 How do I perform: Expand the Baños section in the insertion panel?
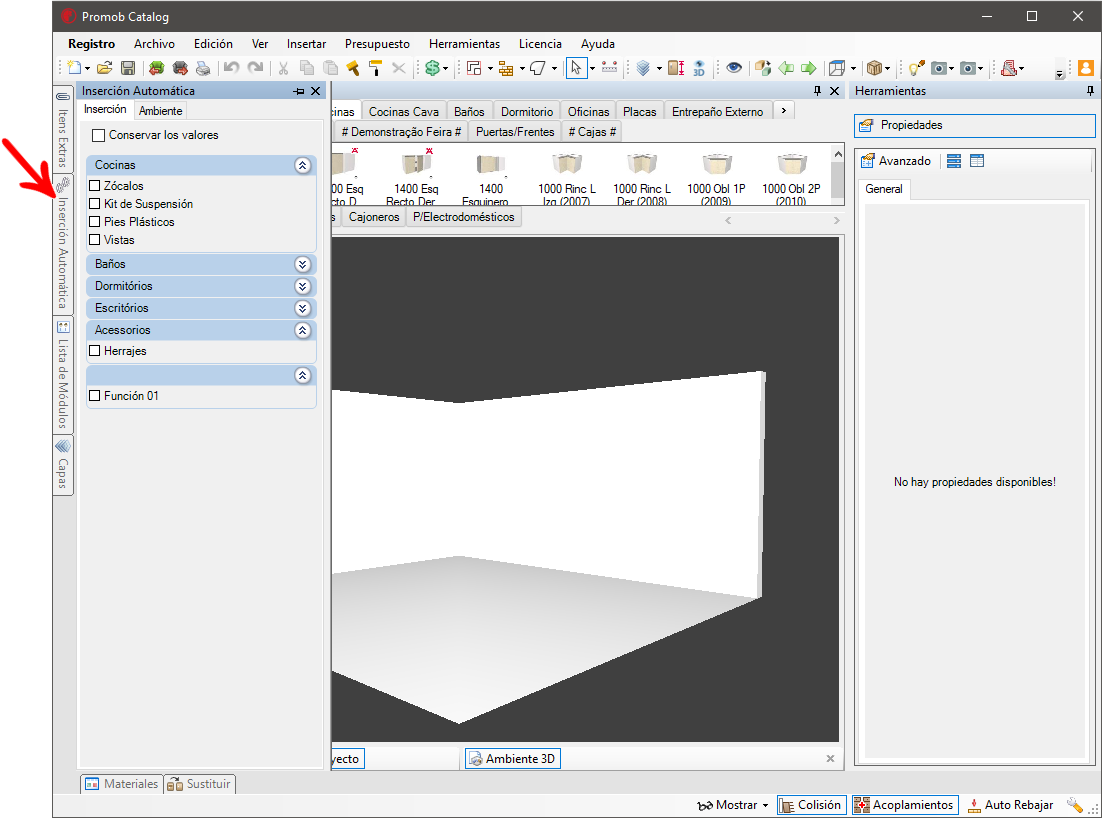(x=303, y=264)
